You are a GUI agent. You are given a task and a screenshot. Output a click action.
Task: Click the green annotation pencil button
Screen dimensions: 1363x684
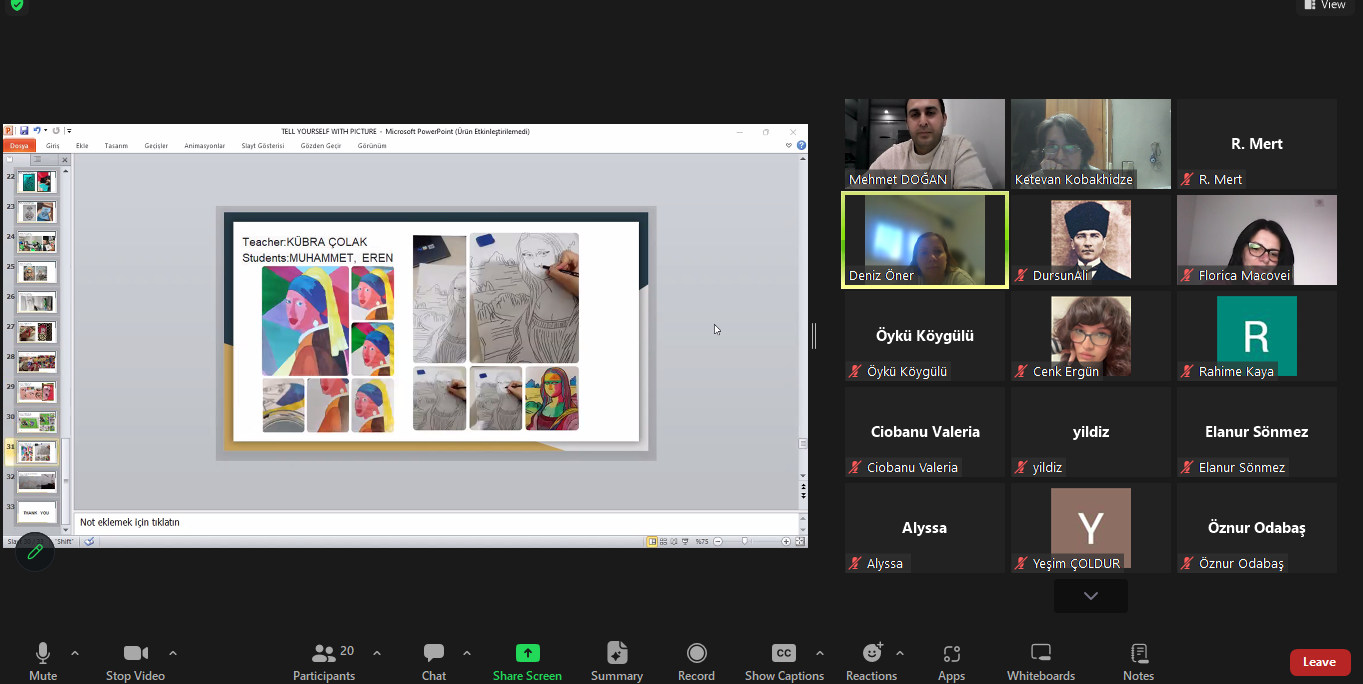[x=35, y=551]
